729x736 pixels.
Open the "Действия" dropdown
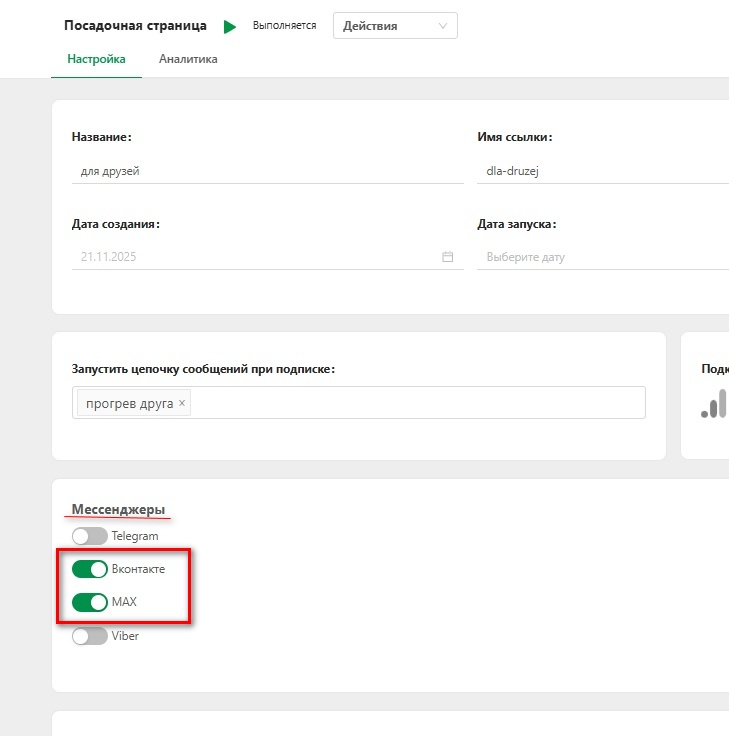tap(395, 26)
